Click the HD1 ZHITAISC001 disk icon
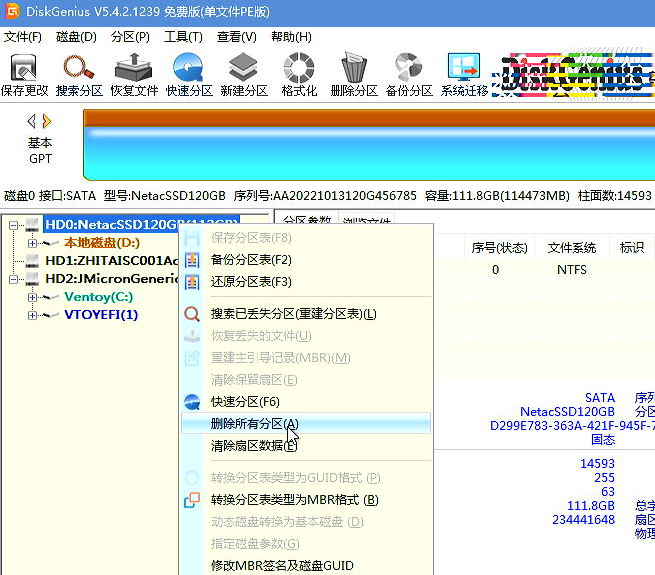 click(x=32, y=261)
